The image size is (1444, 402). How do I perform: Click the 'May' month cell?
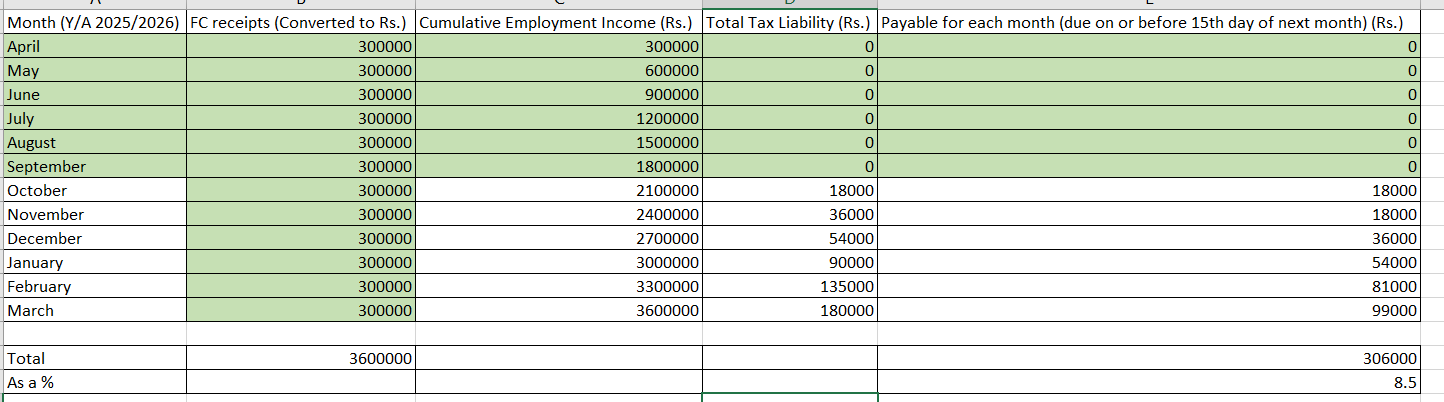pyautogui.click(x=93, y=71)
